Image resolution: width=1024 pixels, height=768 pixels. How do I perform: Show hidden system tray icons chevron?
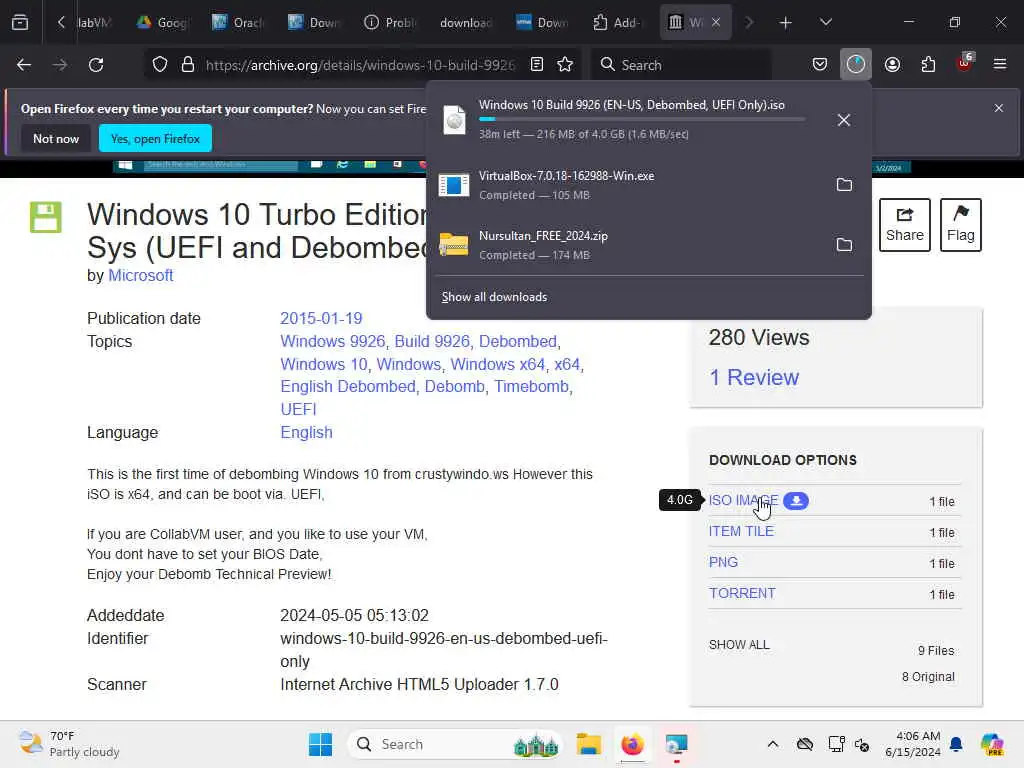pos(773,744)
